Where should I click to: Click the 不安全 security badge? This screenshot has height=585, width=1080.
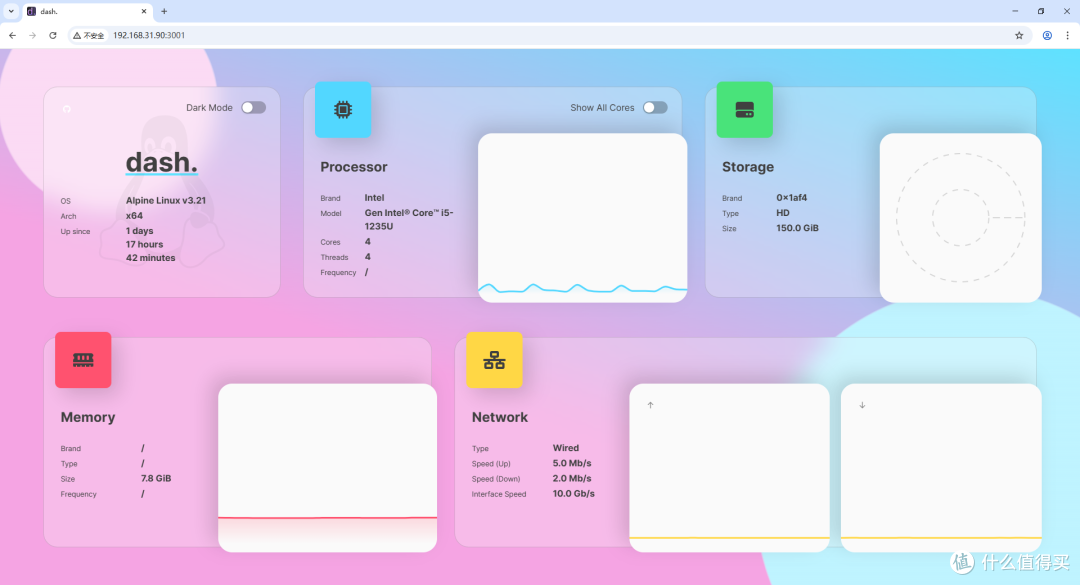coord(89,34)
